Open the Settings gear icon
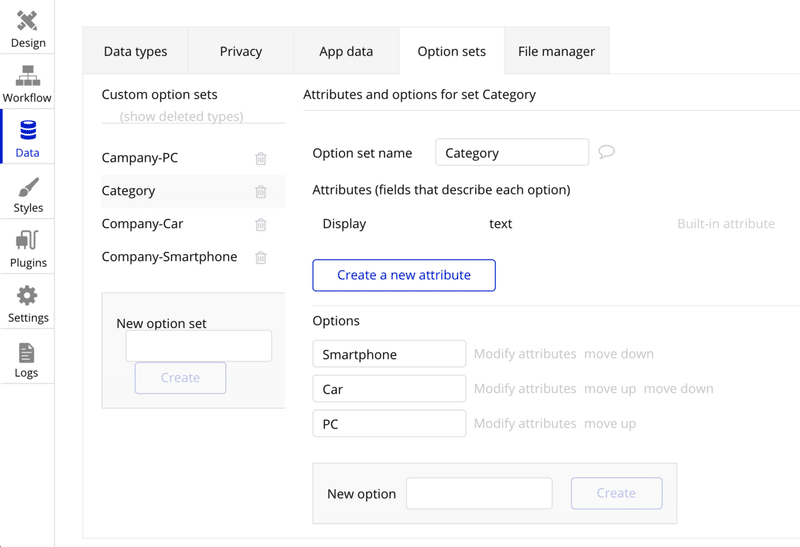Viewport: 800px width, 547px height. pyautogui.click(x=27, y=295)
